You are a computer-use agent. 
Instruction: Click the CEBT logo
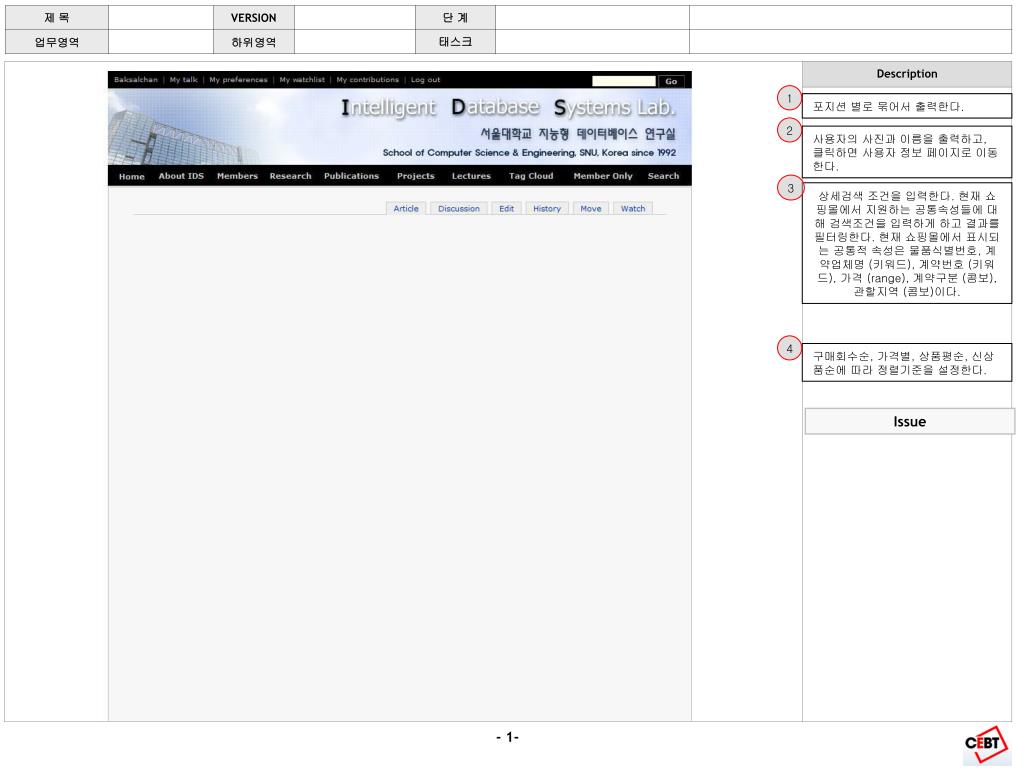pyautogui.click(x=985, y=743)
